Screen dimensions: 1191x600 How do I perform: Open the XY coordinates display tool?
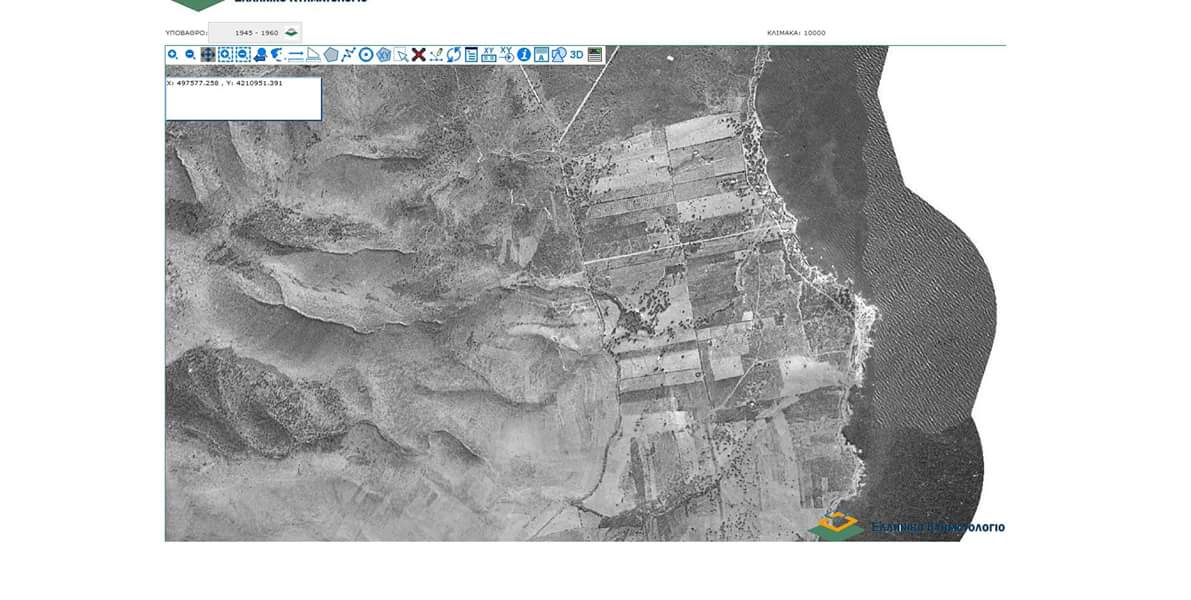489,55
